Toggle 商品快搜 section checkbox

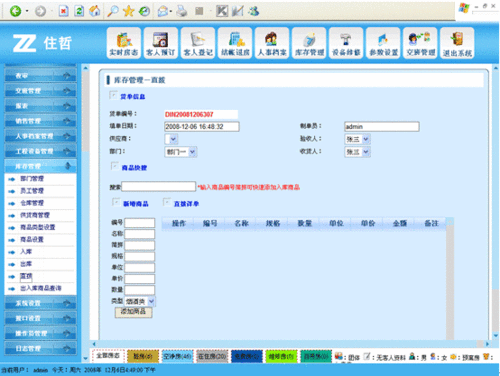(115, 166)
